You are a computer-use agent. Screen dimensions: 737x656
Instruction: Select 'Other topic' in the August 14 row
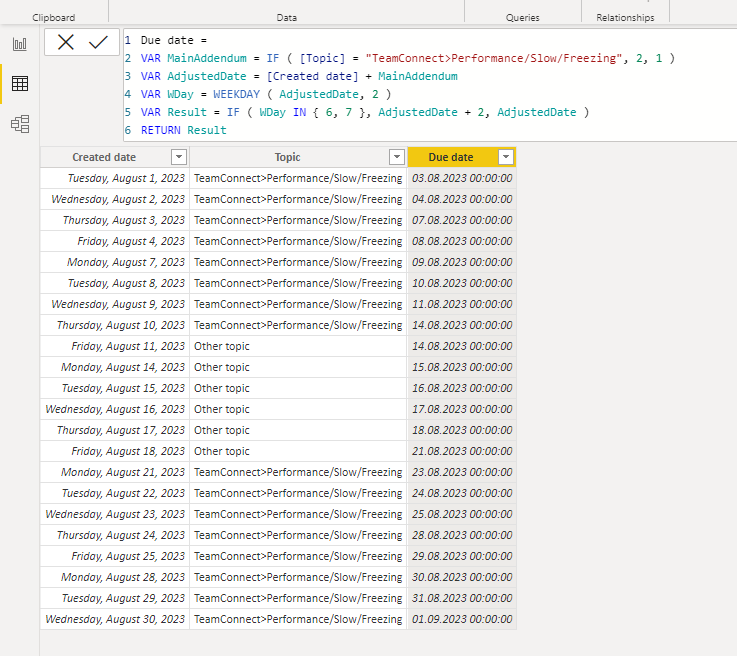pos(298,367)
